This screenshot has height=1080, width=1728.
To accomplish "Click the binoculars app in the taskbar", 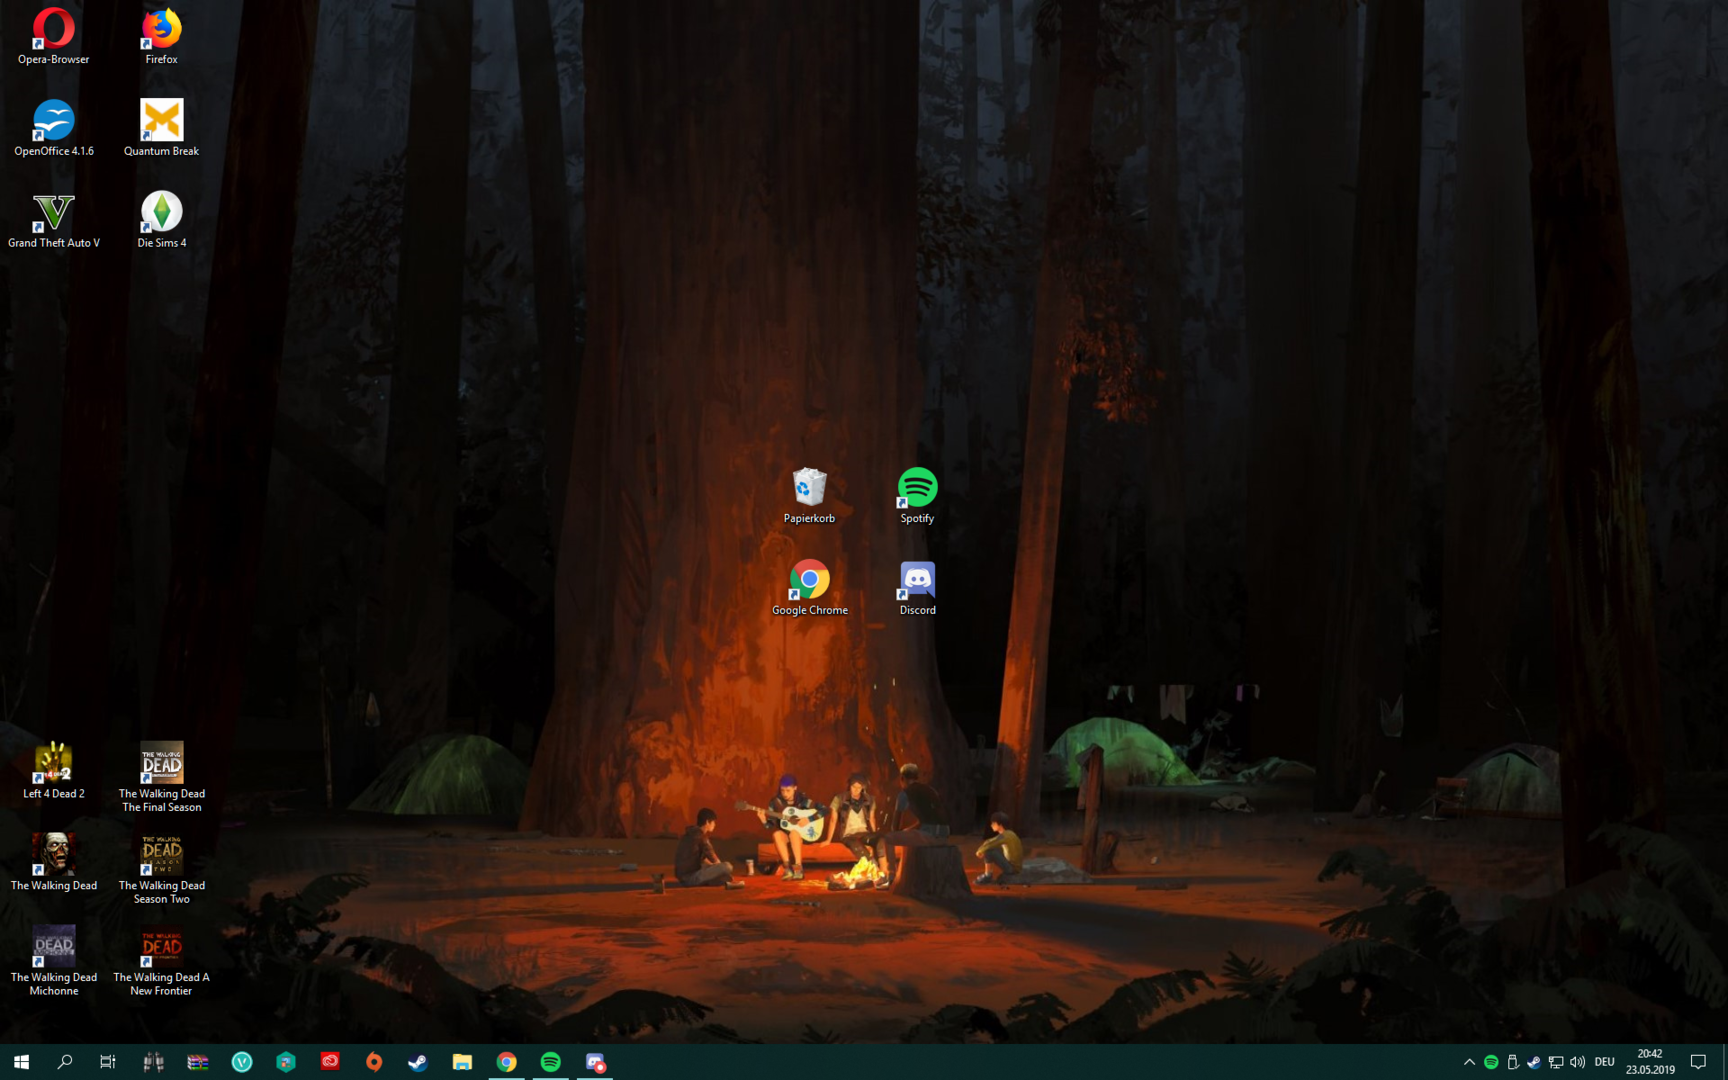I will 153,1062.
